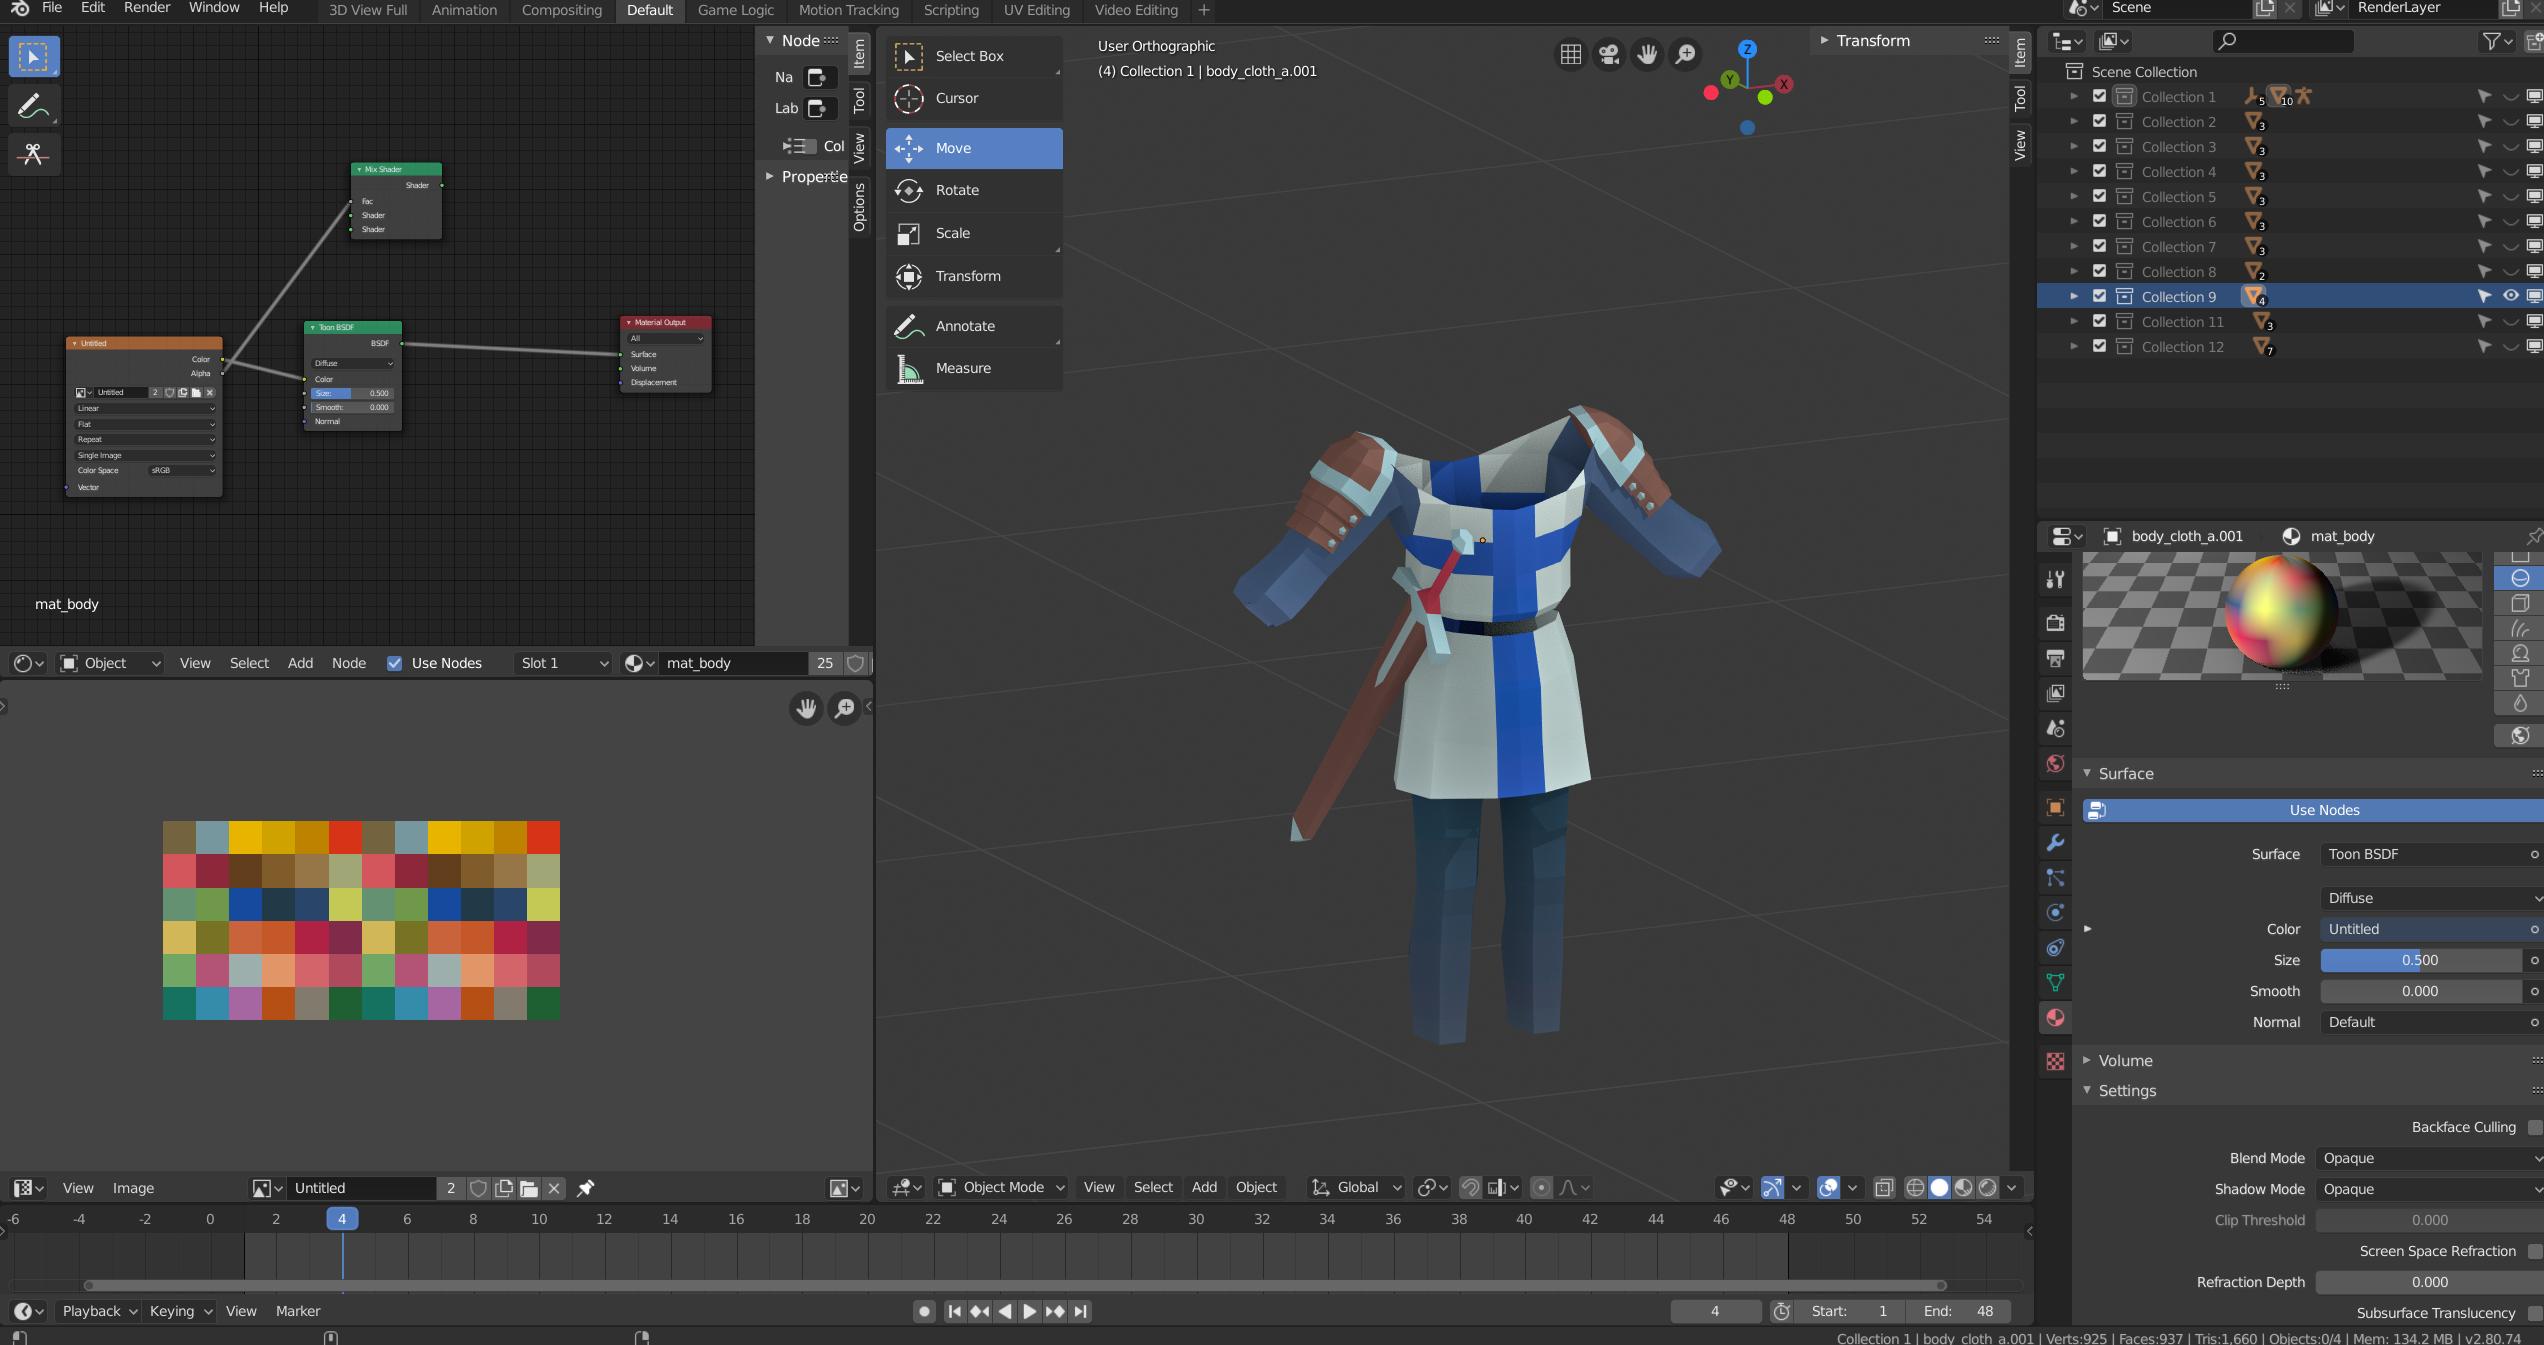The image size is (2544, 1345).
Task: Pick the Annotate tool in 3D viewport
Action: 973,326
